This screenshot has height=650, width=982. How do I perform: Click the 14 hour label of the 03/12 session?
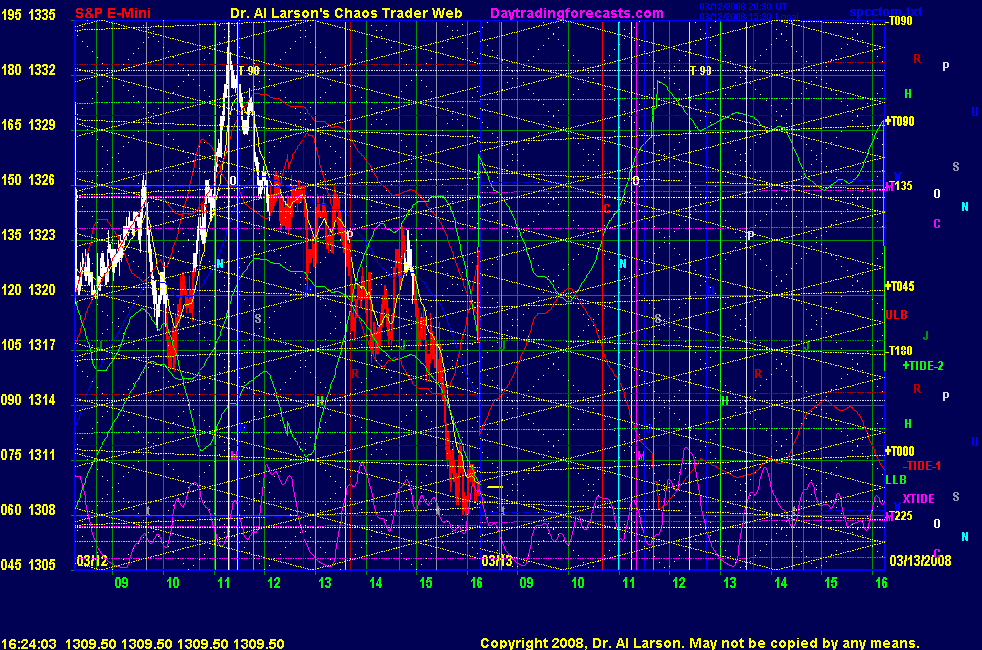pos(375,583)
